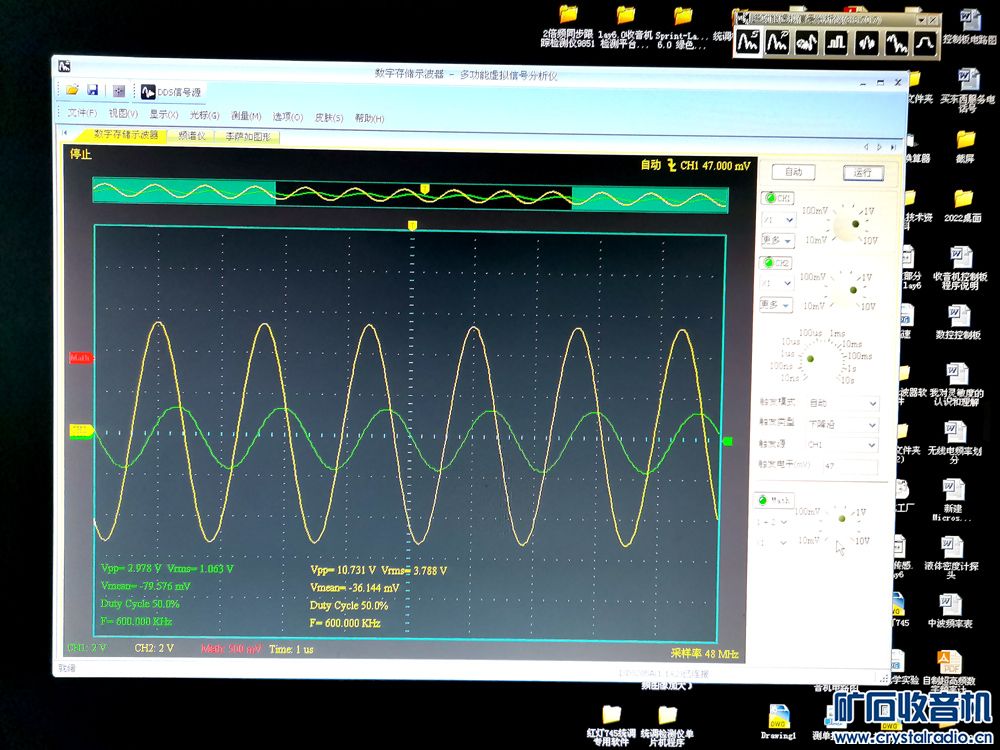Click the save floppy disk icon
This screenshot has height=750, width=1000.
click(x=92, y=90)
